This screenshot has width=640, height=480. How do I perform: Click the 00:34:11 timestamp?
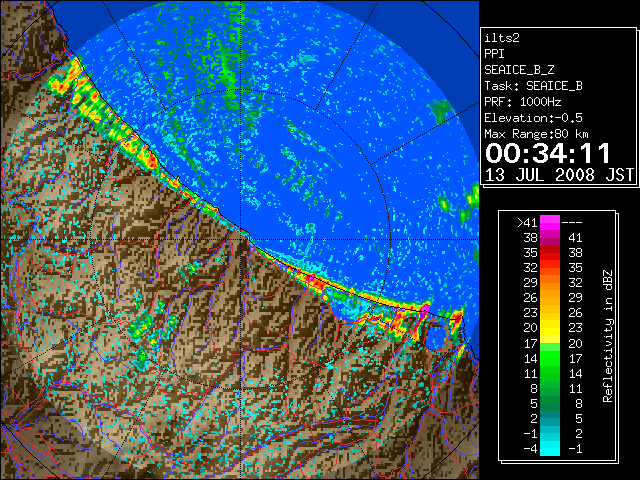[548, 153]
